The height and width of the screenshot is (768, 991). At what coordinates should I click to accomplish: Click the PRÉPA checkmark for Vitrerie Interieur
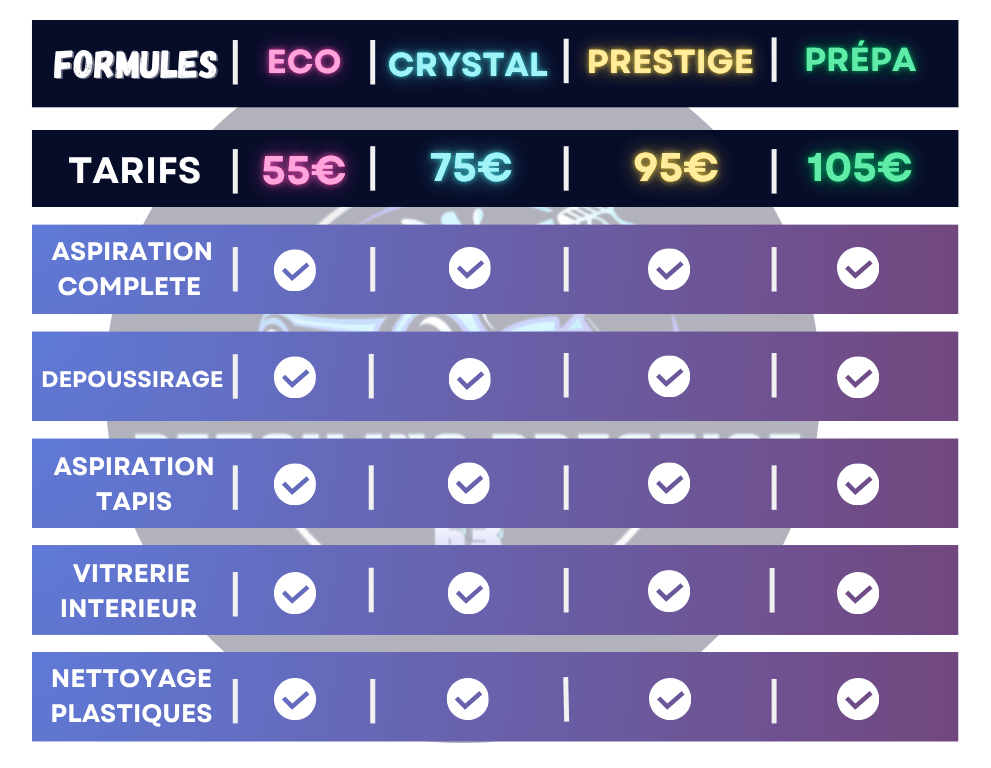857,593
